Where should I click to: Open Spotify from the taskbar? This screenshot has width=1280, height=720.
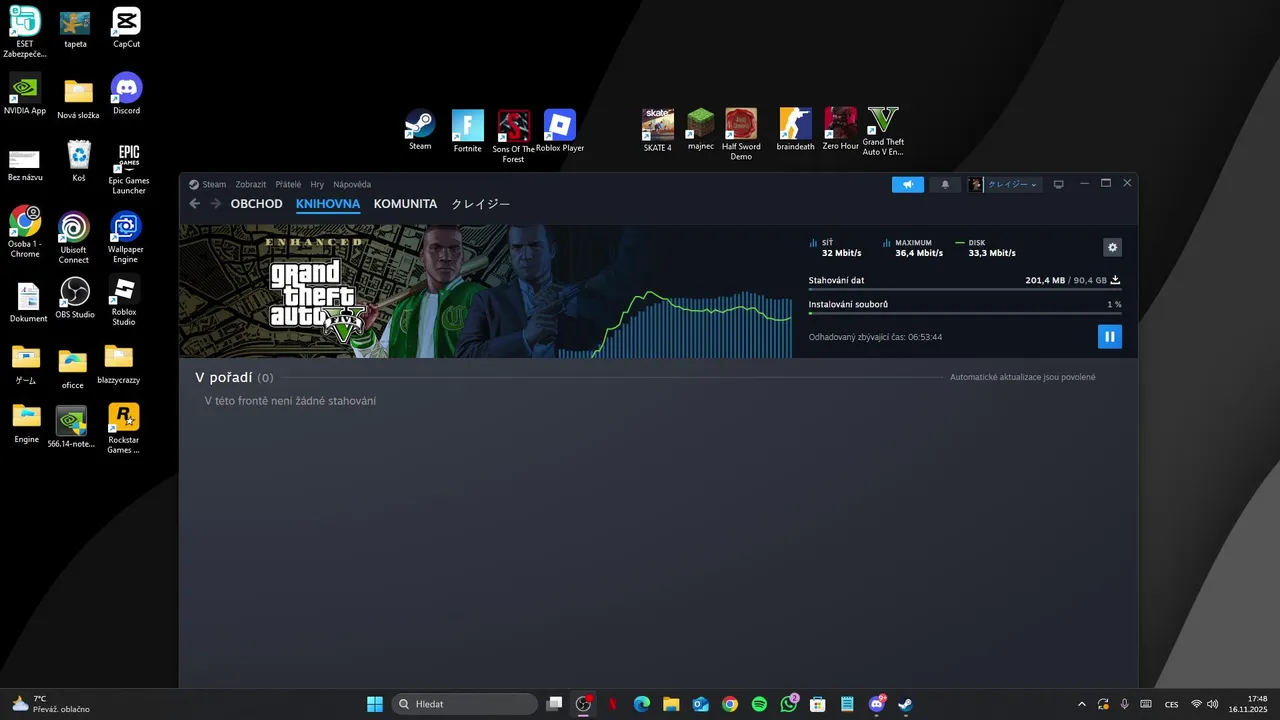click(759, 704)
